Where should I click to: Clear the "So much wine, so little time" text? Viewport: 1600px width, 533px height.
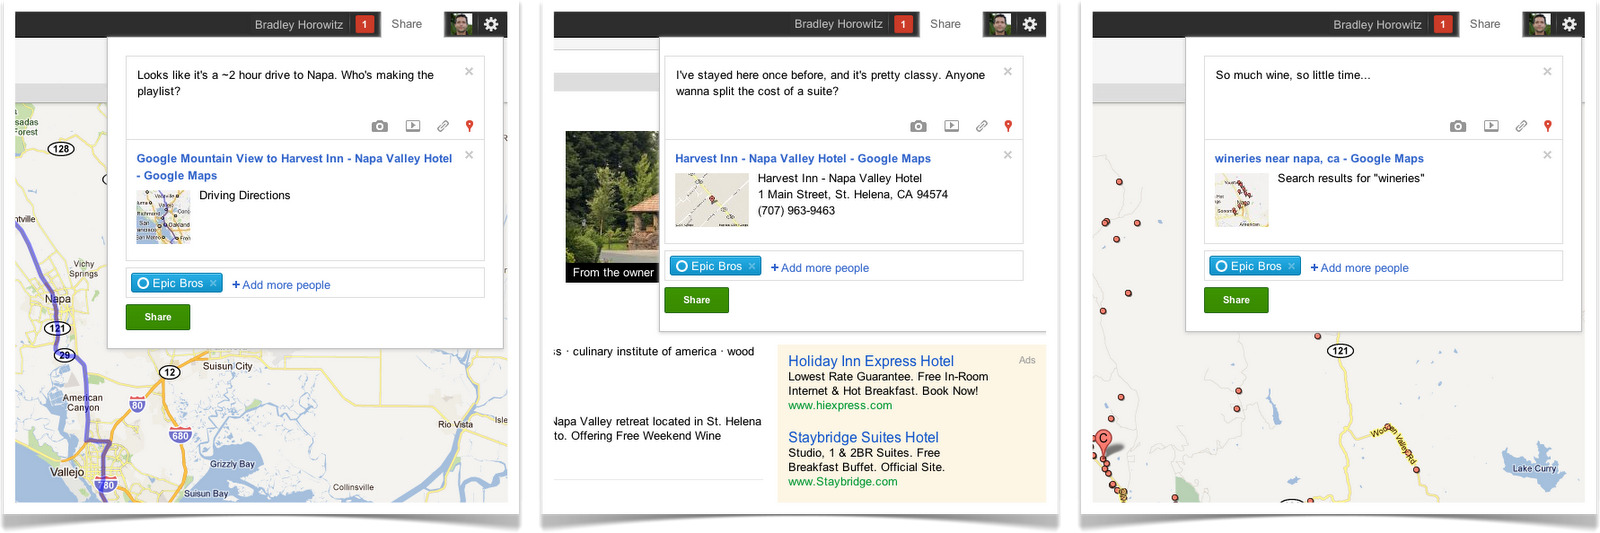coord(1547,72)
